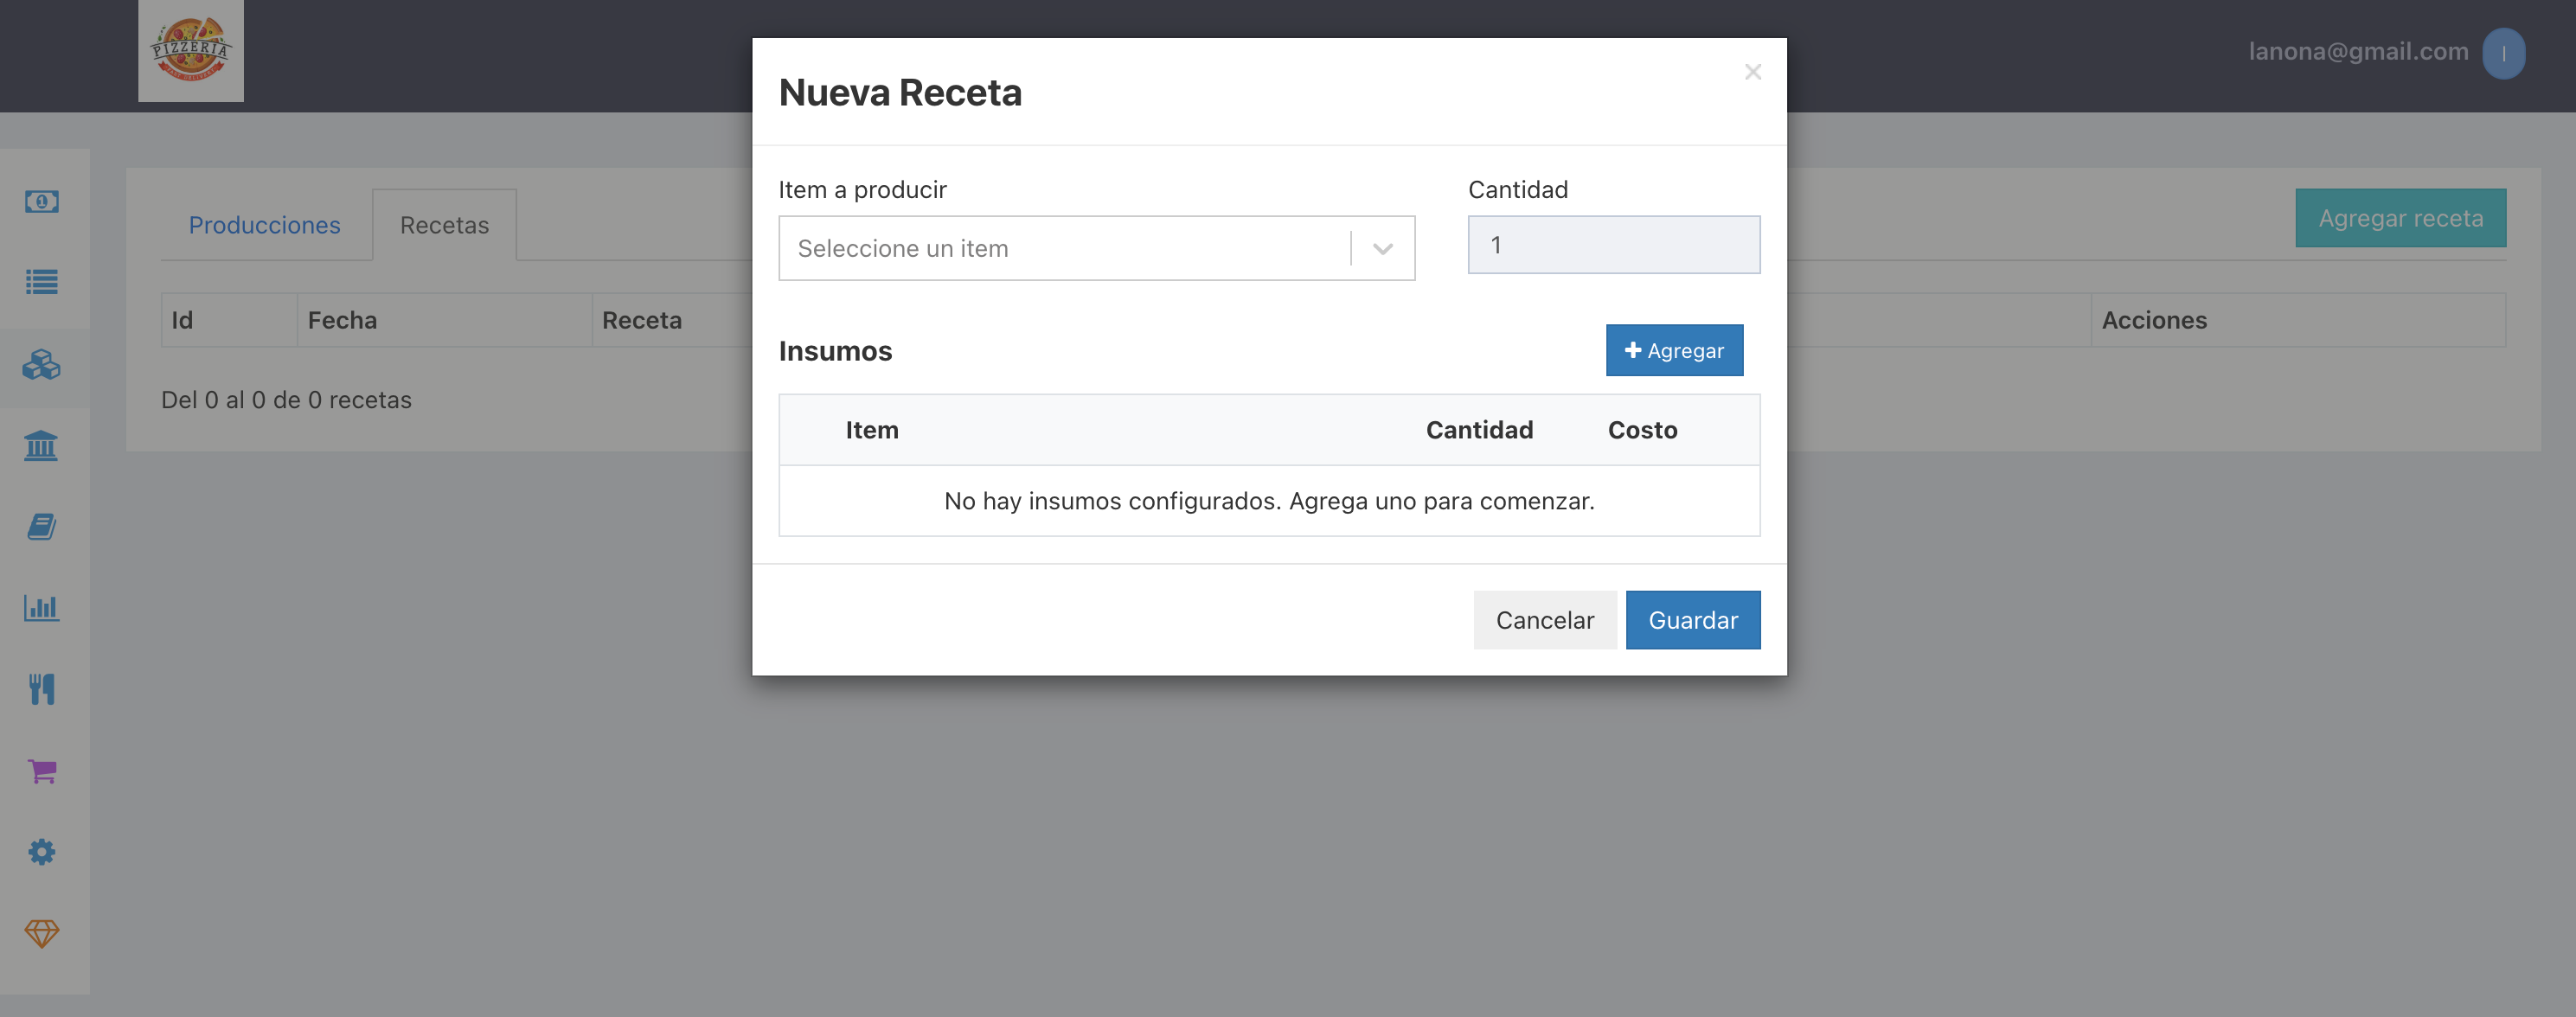This screenshot has width=2576, height=1017.
Task: Expand the 'Seleccione un item' dropdown chevron
Action: 1383,249
